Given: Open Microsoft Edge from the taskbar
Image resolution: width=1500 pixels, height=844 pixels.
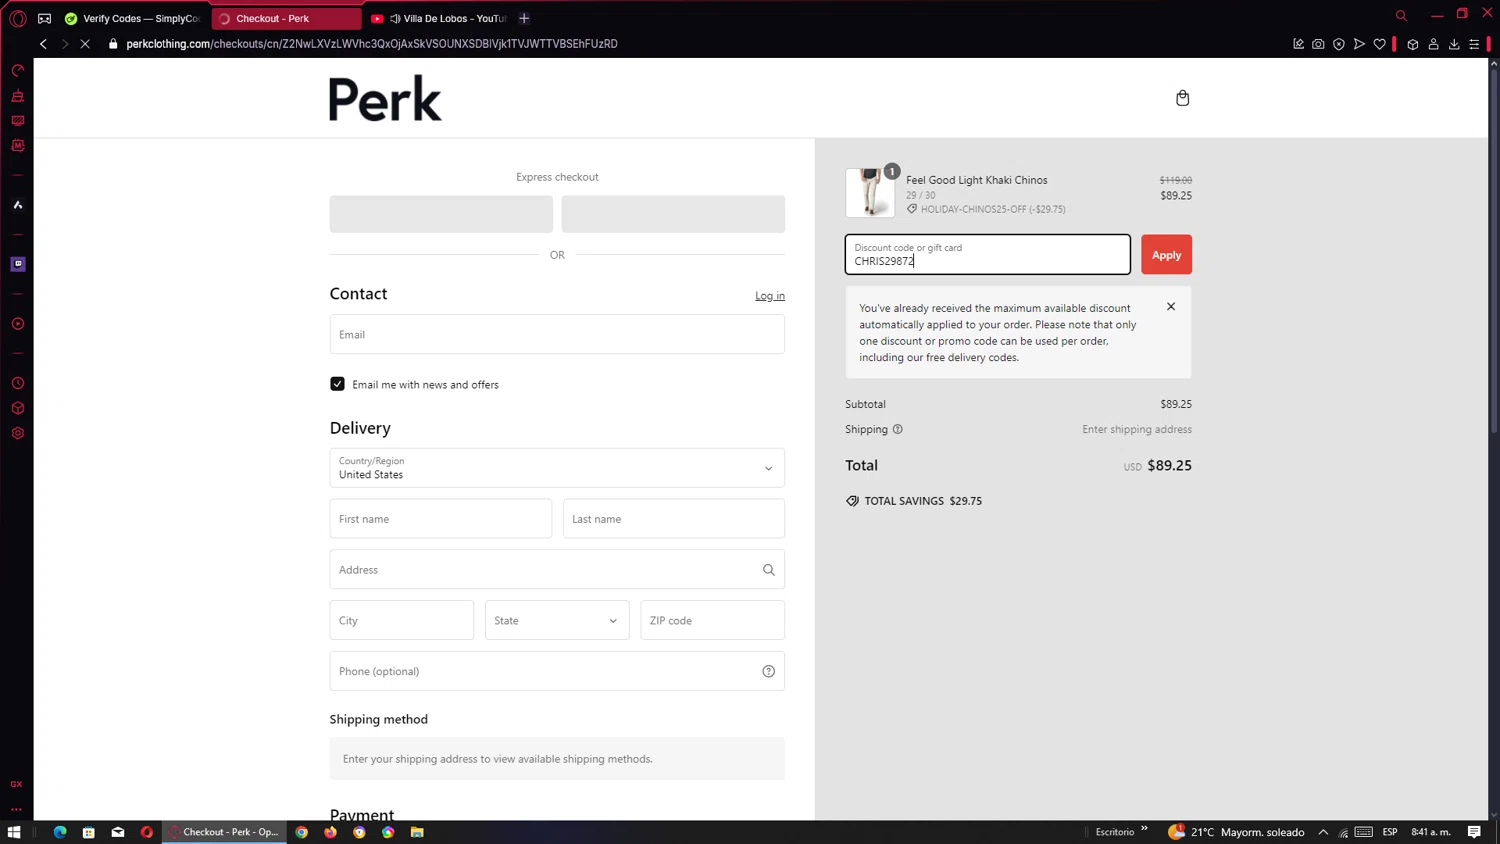Looking at the screenshot, I should tap(60, 832).
